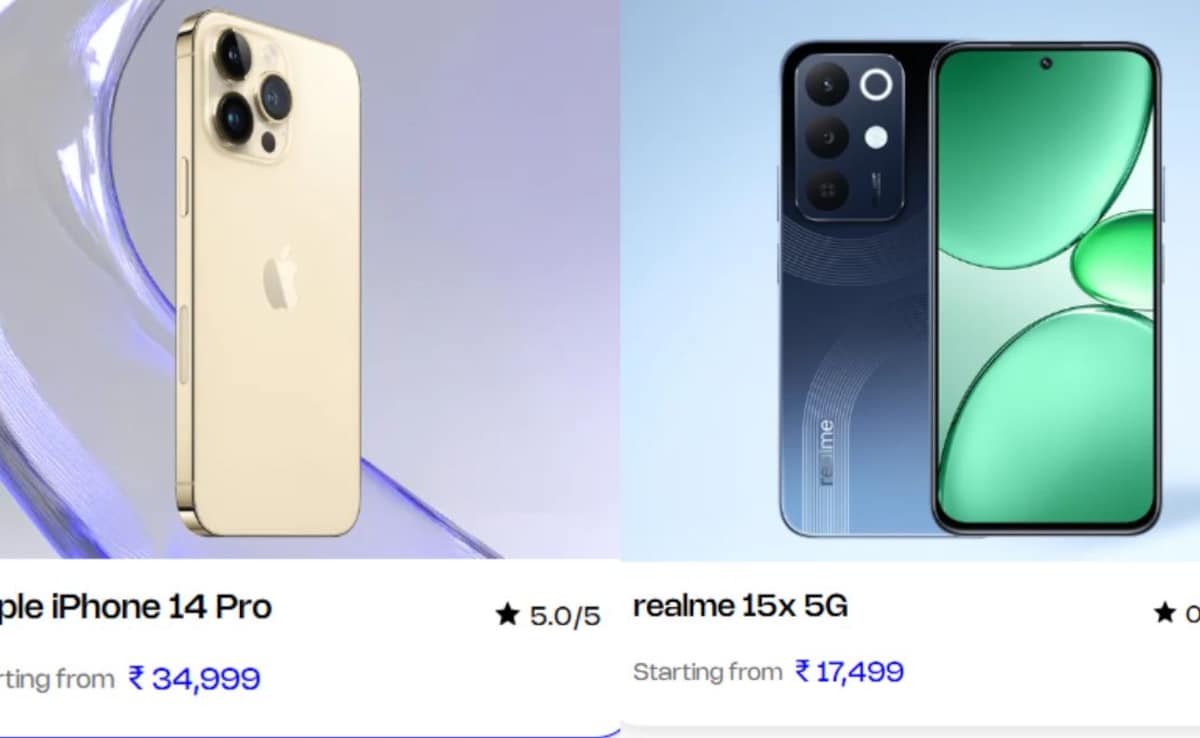Image resolution: width=1200 pixels, height=738 pixels.
Task: Click the punch-hole camera on the realme screen
Action: (x=1045, y=64)
